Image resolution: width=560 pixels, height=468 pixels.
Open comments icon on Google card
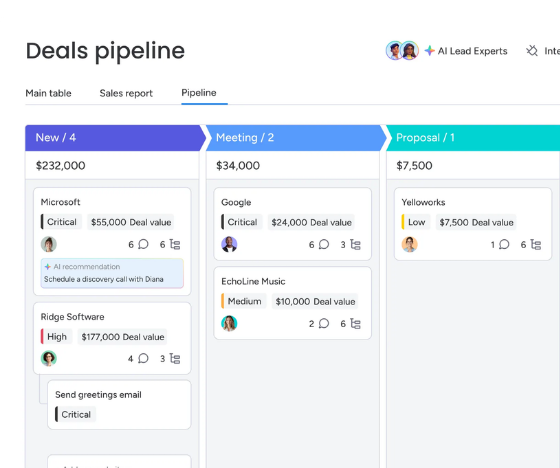pos(324,244)
